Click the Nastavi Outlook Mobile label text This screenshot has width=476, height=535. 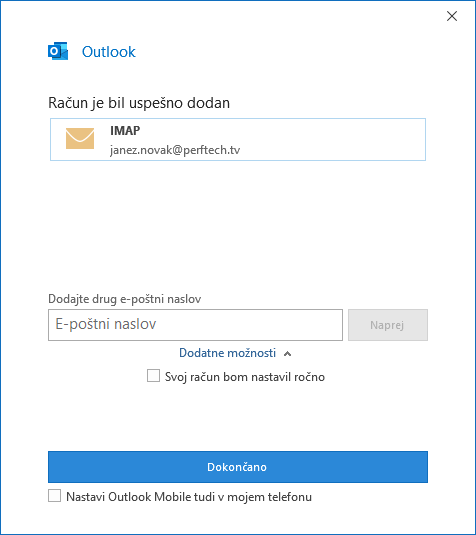coord(189,497)
